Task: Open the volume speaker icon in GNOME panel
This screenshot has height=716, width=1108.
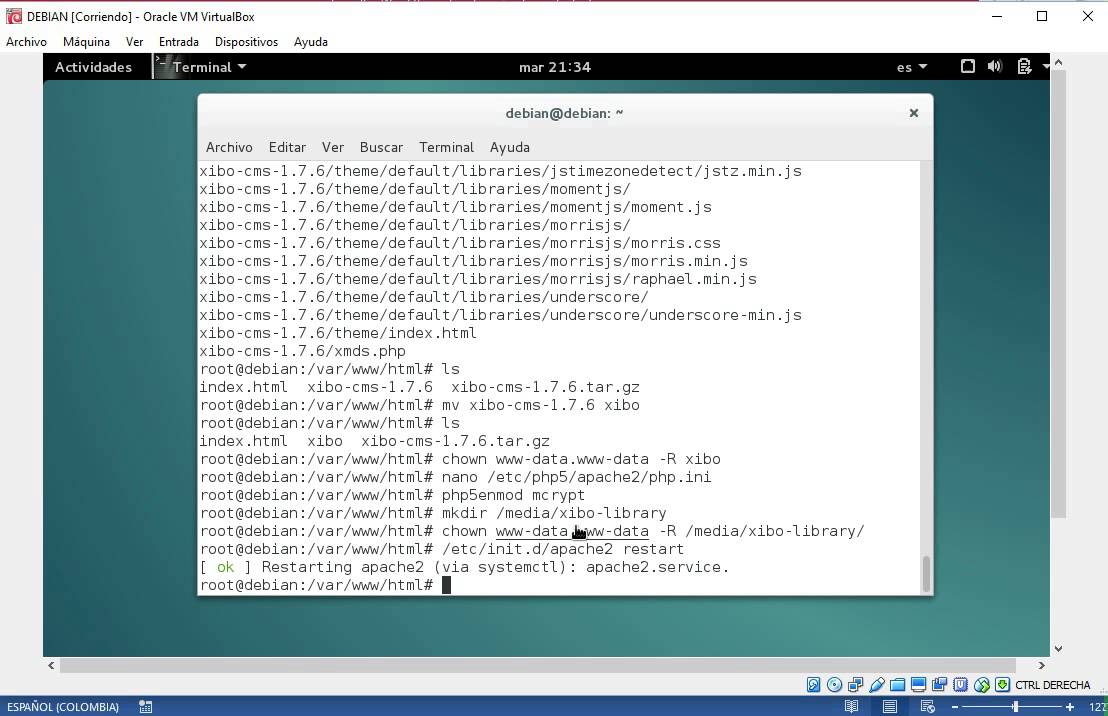Action: 995,66
